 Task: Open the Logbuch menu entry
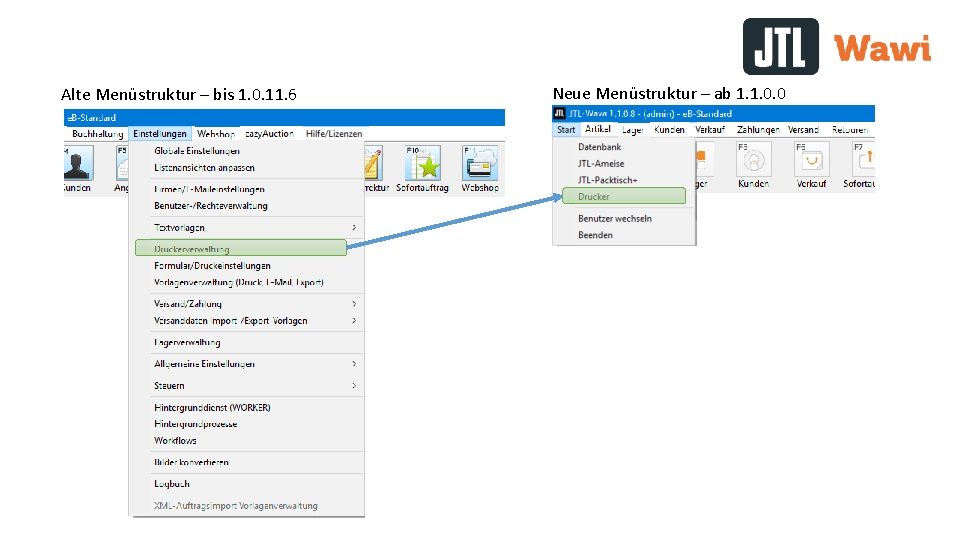171,484
